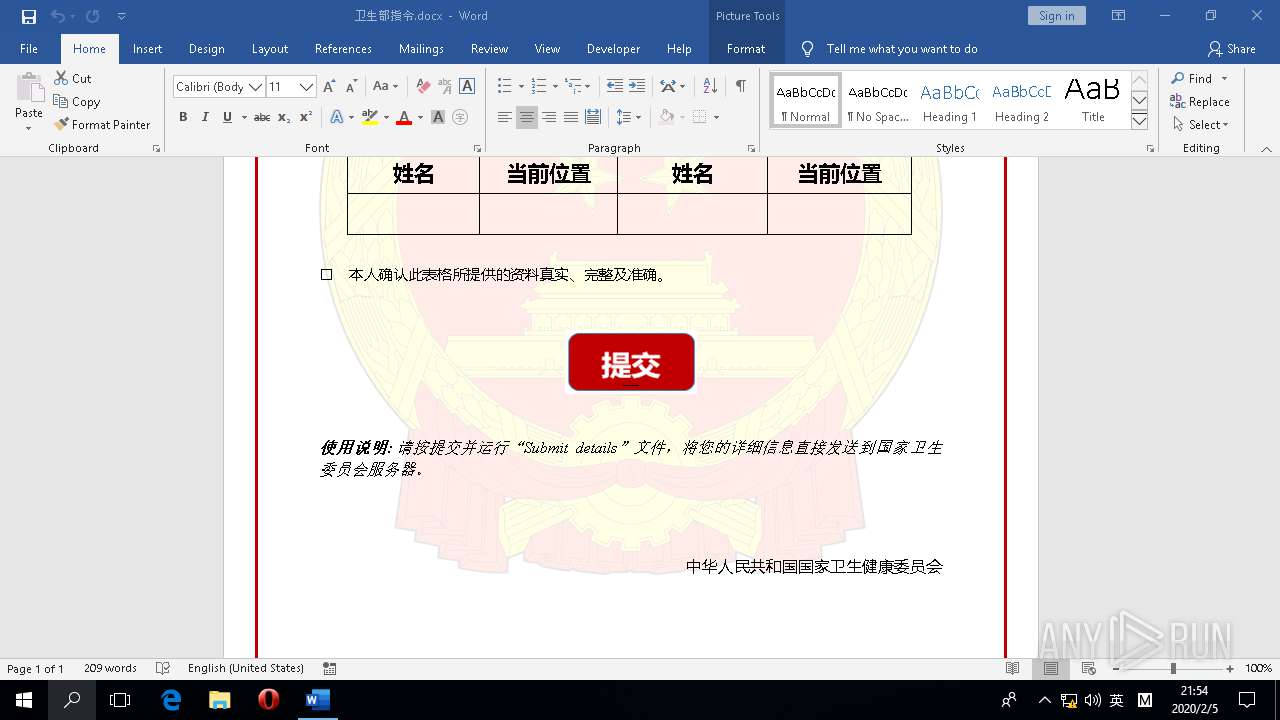Image resolution: width=1280 pixels, height=720 pixels.
Task: Click the red 提交 submit button
Action: (631, 362)
